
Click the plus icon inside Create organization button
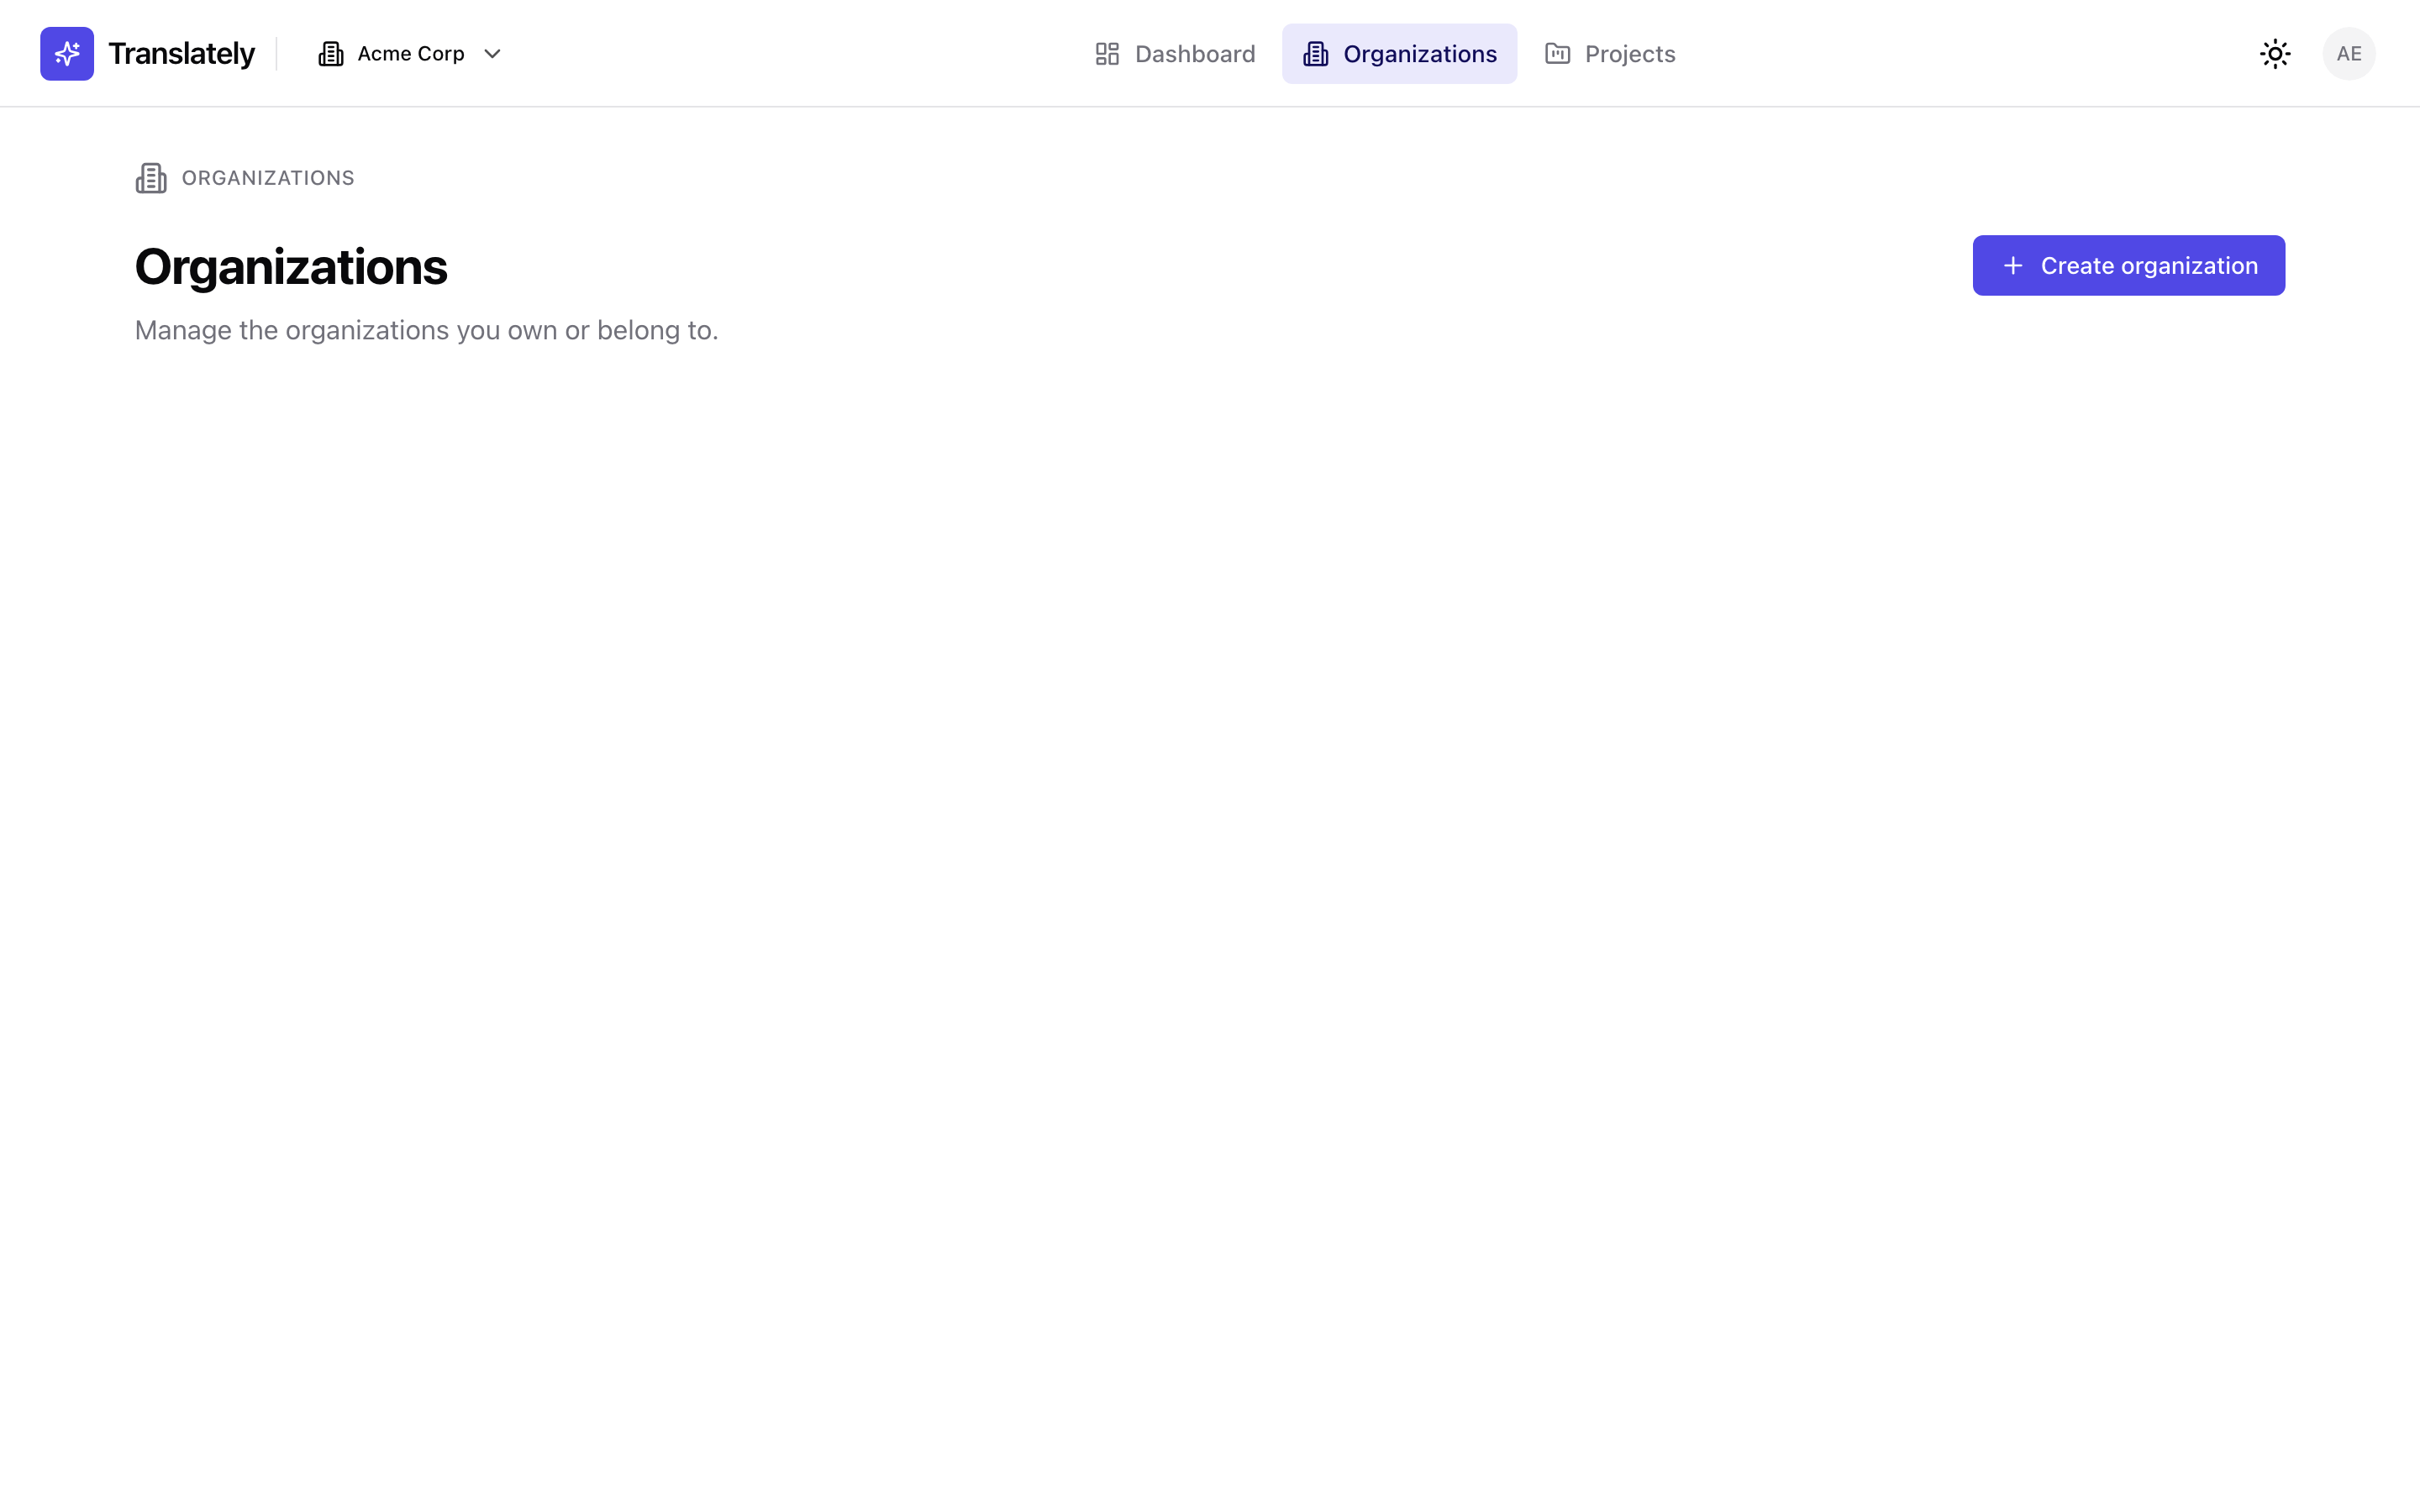[x=2013, y=265]
